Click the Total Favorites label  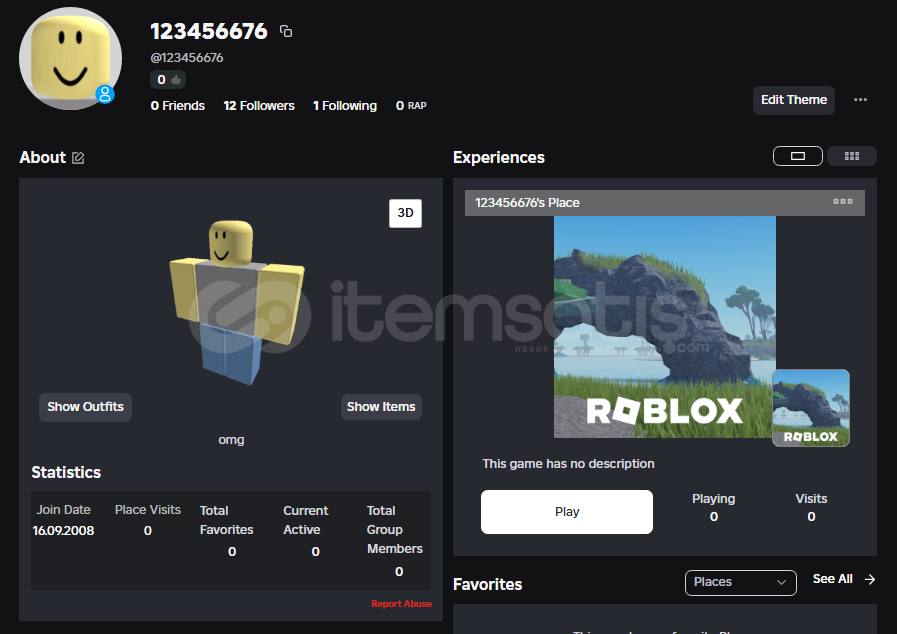[x=227, y=520]
